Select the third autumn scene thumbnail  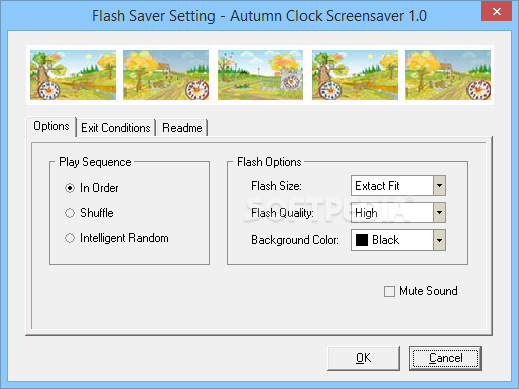(x=260, y=75)
